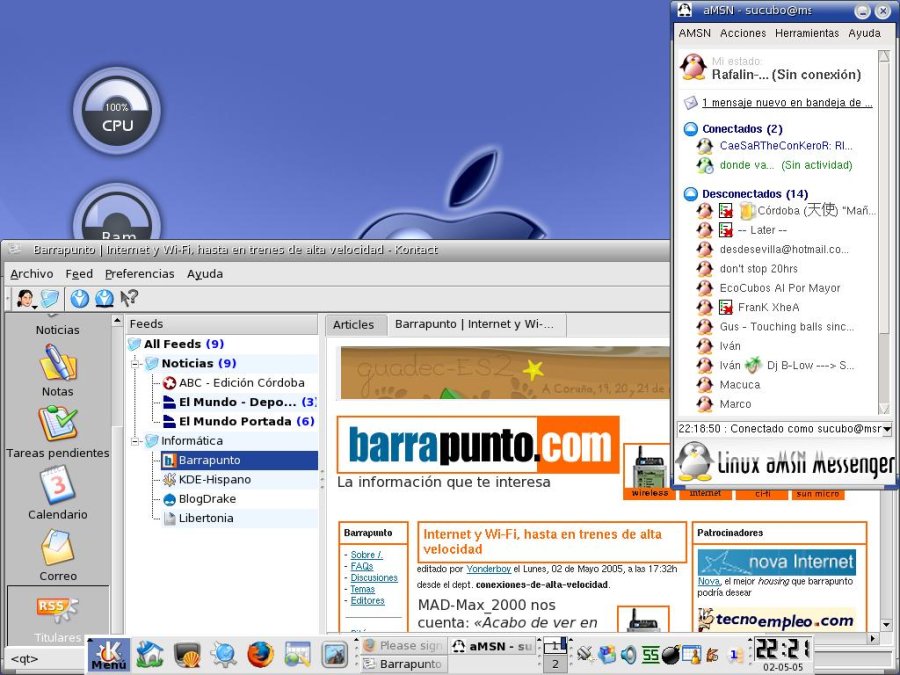Select the Libertonia feed
This screenshot has width=900, height=675.
[206, 518]
